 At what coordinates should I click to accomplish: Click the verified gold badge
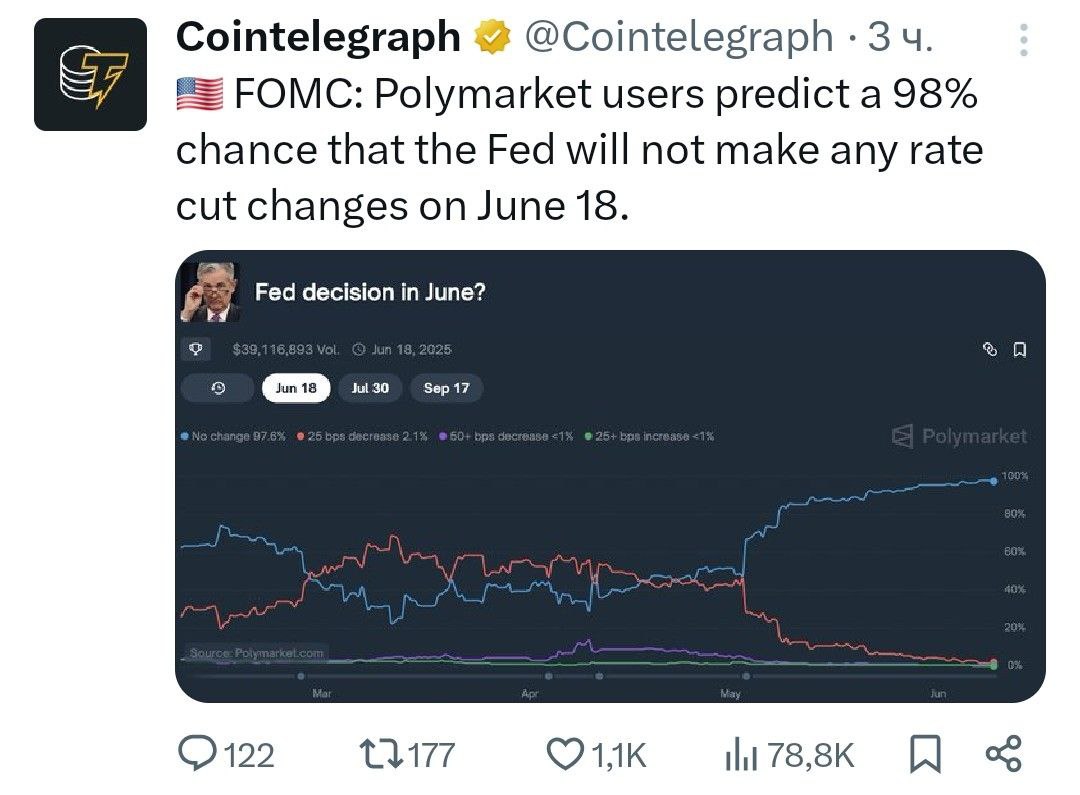pos(492,37)
